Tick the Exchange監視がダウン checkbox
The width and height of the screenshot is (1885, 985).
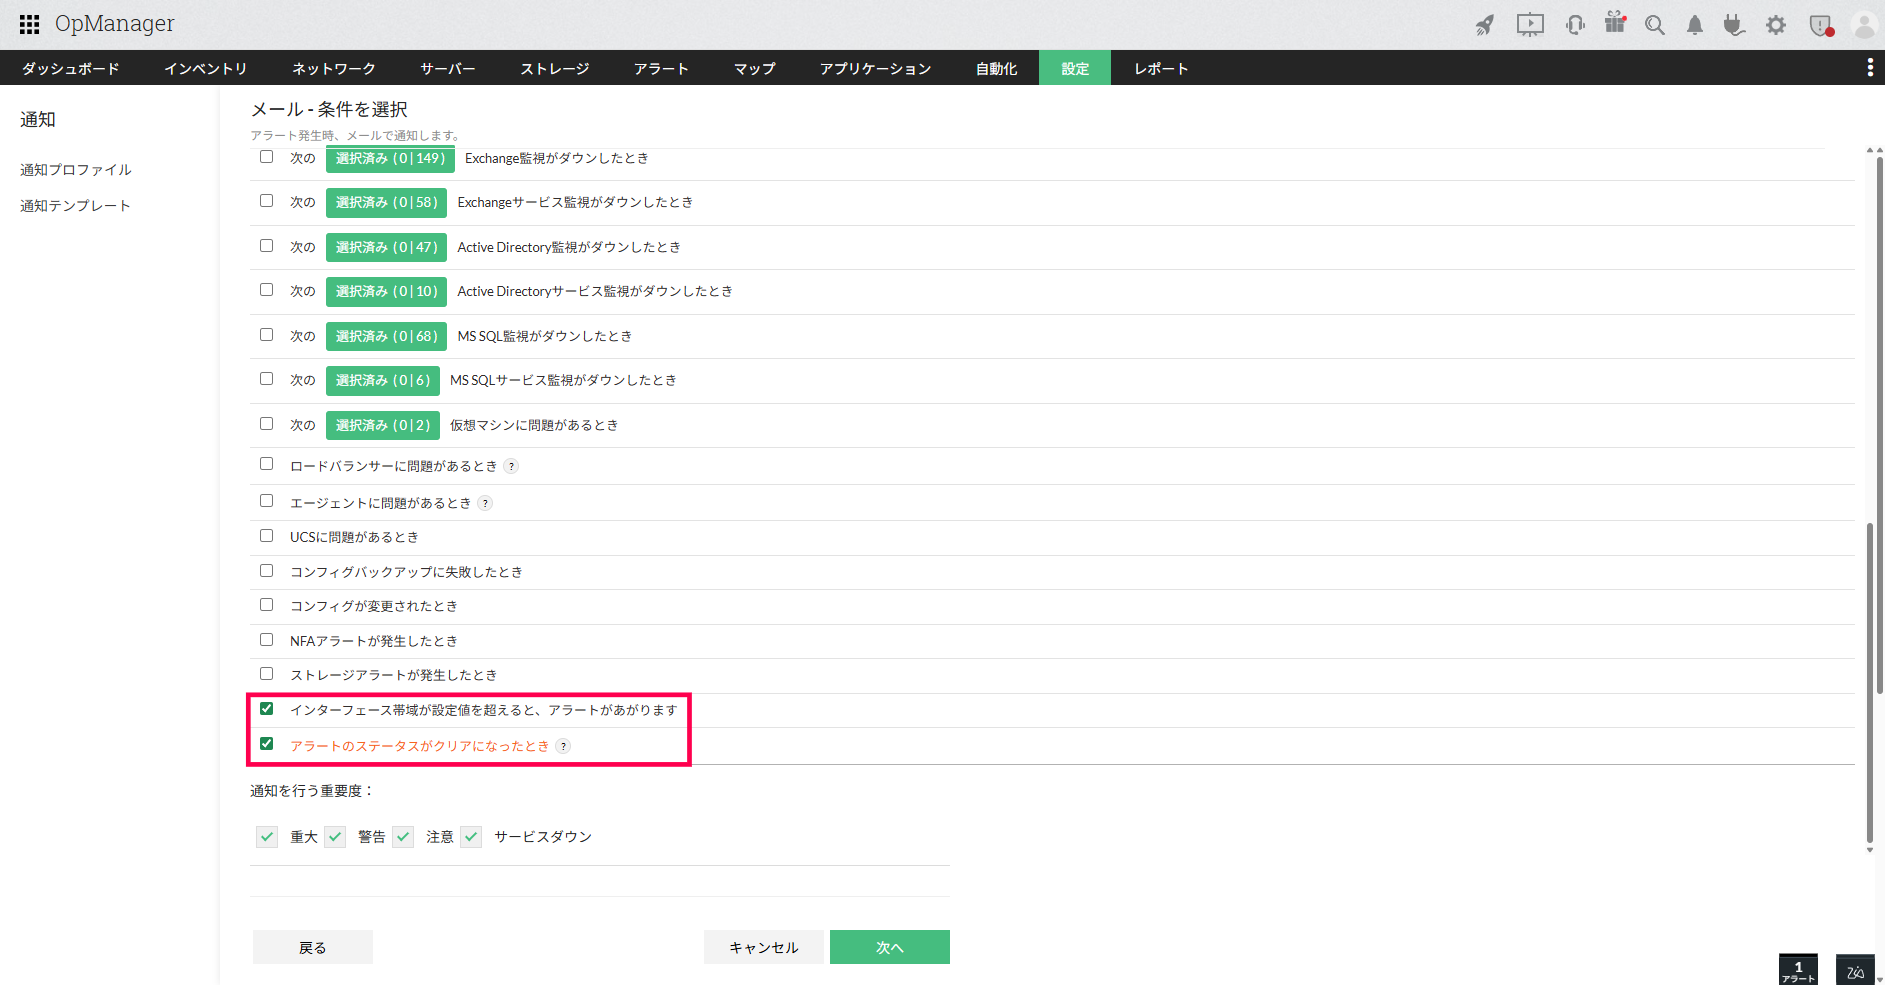[266, 157]
